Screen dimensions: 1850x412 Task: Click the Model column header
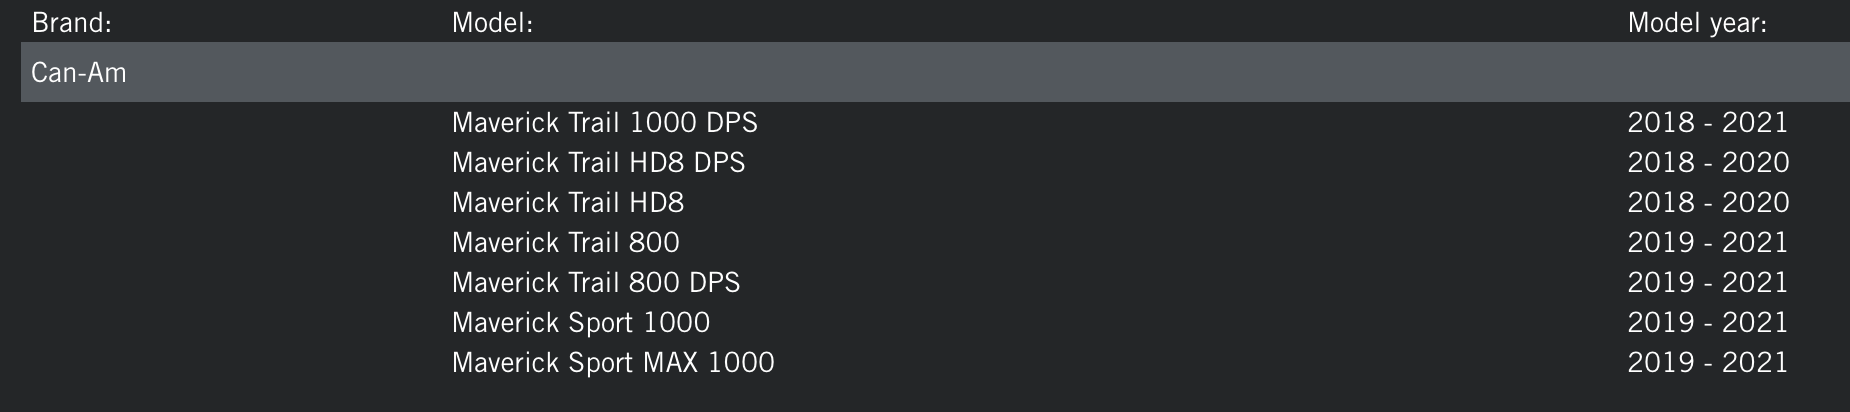(492, 22)
